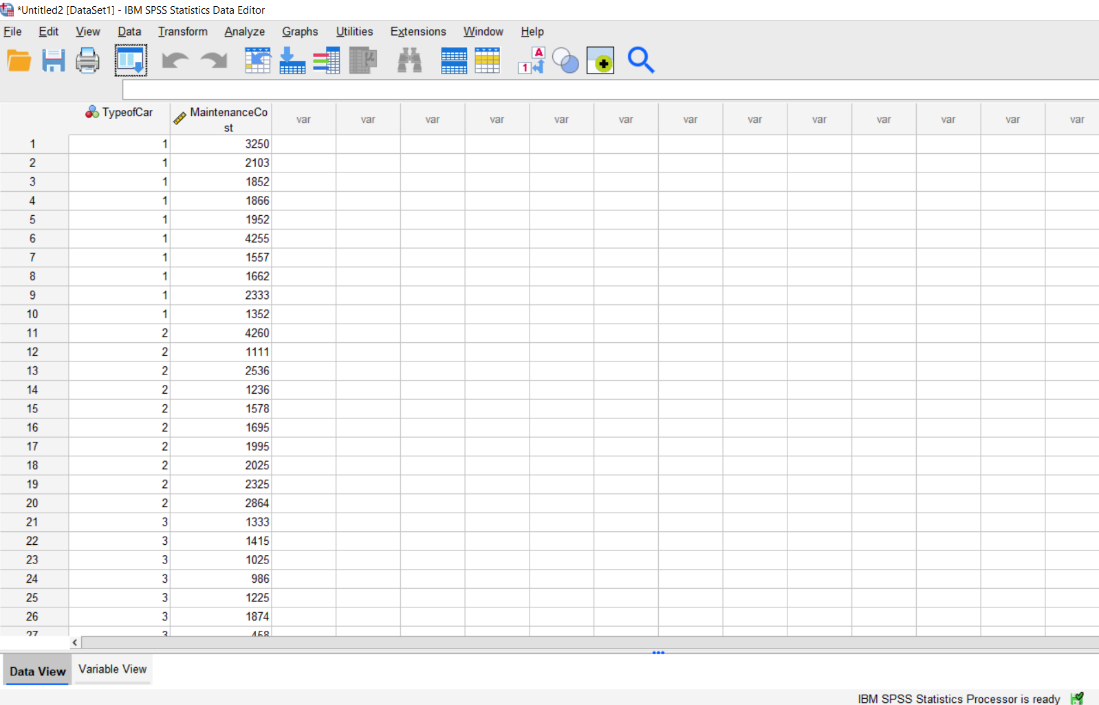Select cell with value 1995
The height and width of the screenshot is (705, 1099).
click(221, 446)
